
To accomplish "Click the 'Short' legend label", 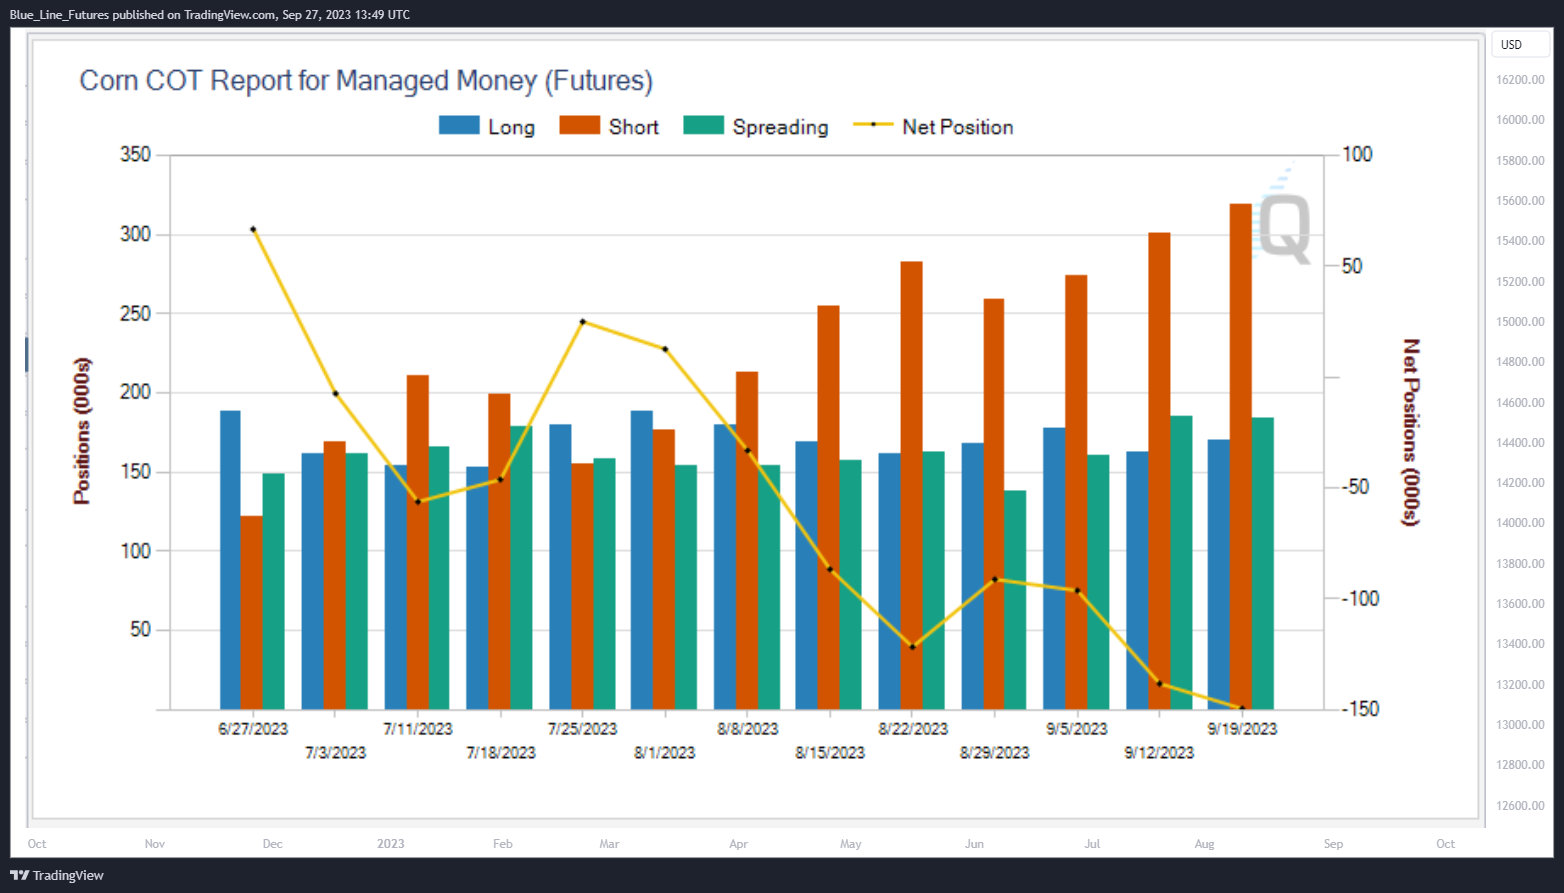I will pyautogui.click(x=634, y=127).
